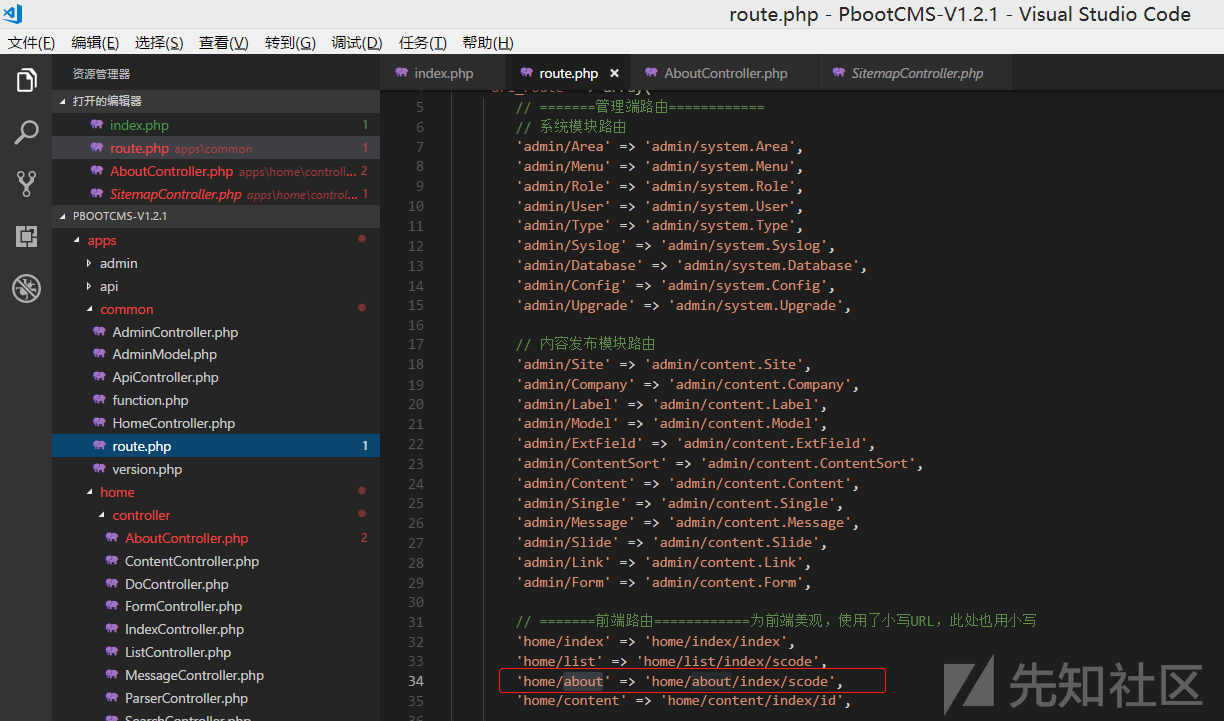
Task: Open the 查看(V) menu
Action: coord(224,43)
